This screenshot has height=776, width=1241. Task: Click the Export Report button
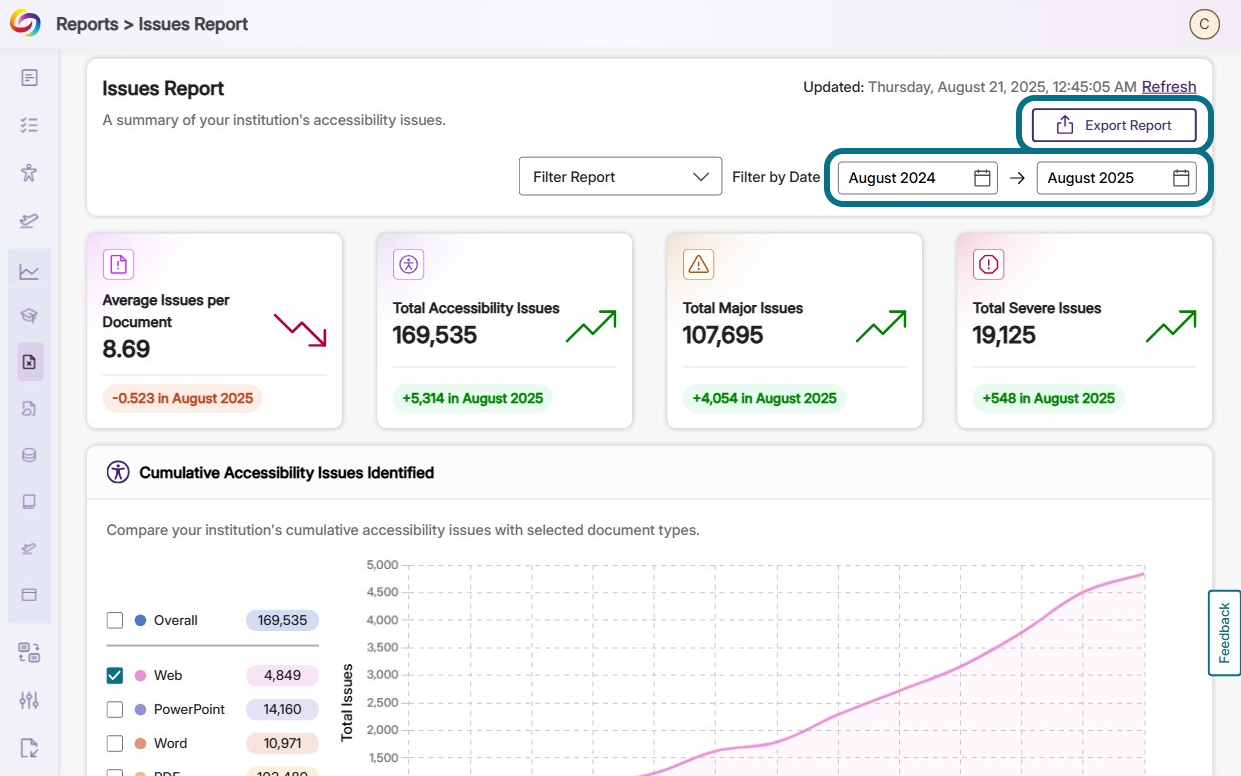(1114, 126)
